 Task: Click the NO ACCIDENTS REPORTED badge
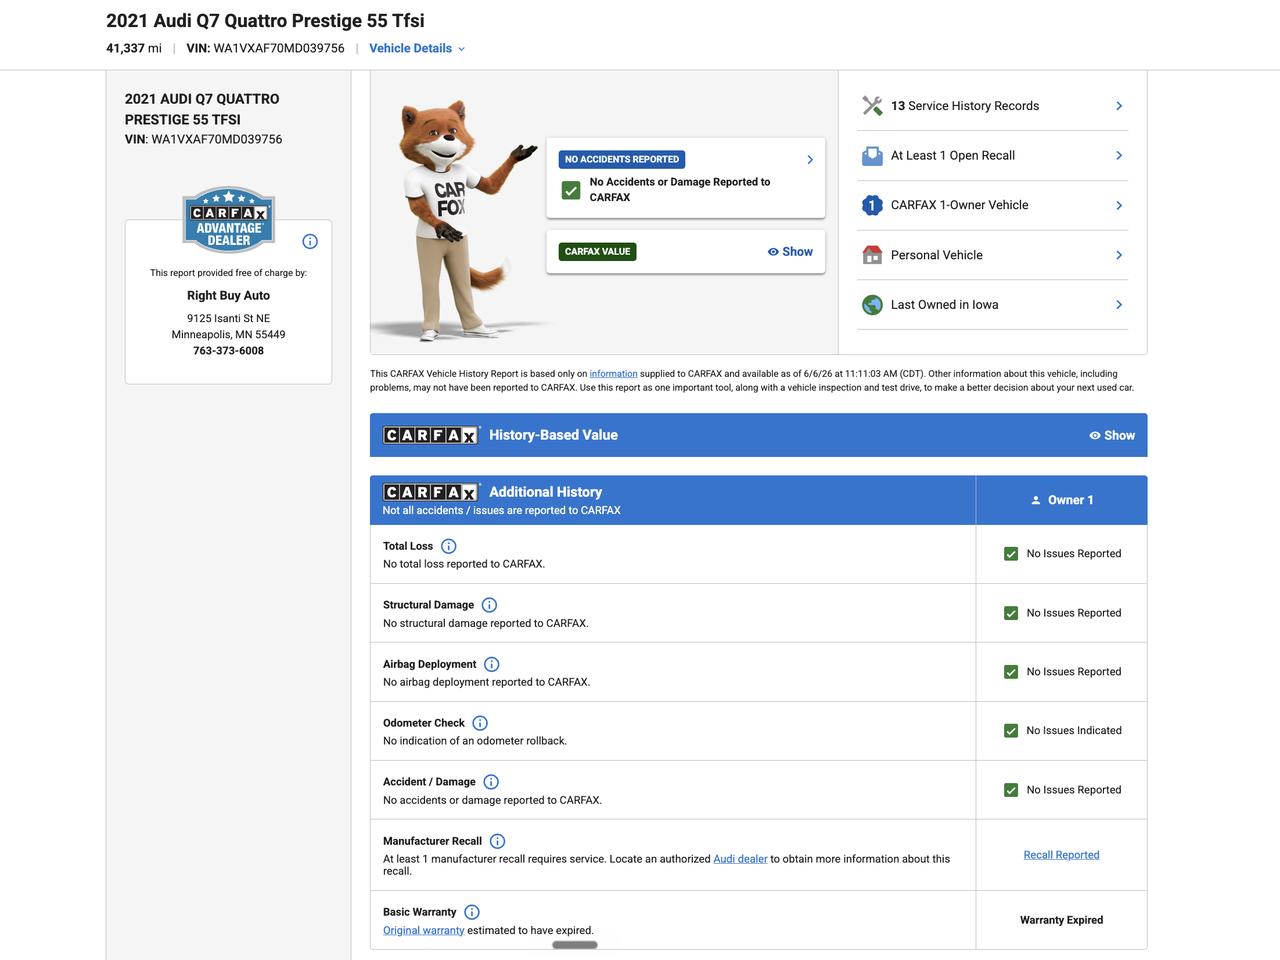click(x=622, y=159)
